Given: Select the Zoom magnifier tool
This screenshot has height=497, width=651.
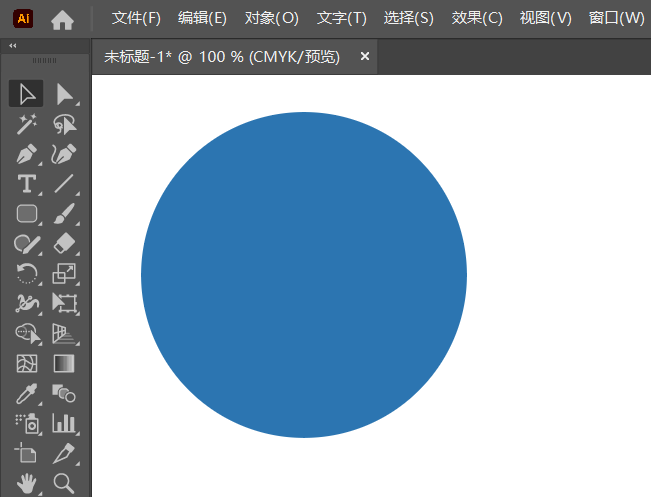Looking at the screenshot, I should 64,483.
